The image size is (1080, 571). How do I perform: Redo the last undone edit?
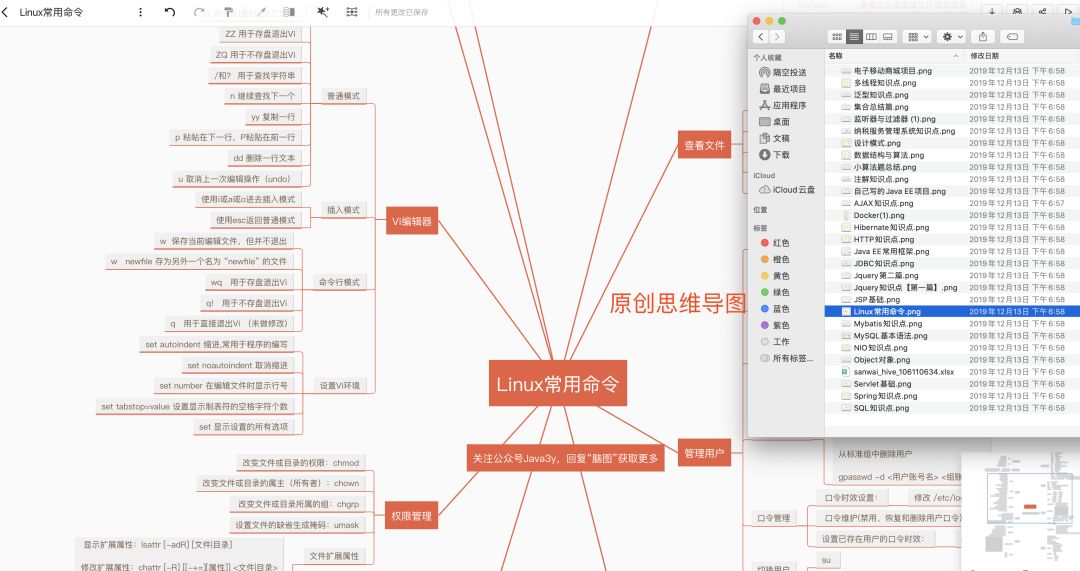coord(198,12)
